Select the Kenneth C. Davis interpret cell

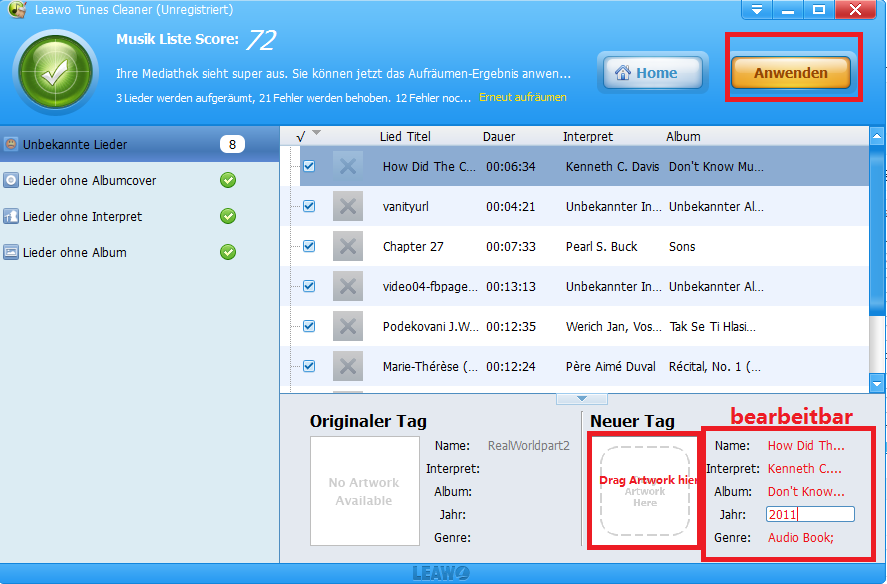(612, 166)
